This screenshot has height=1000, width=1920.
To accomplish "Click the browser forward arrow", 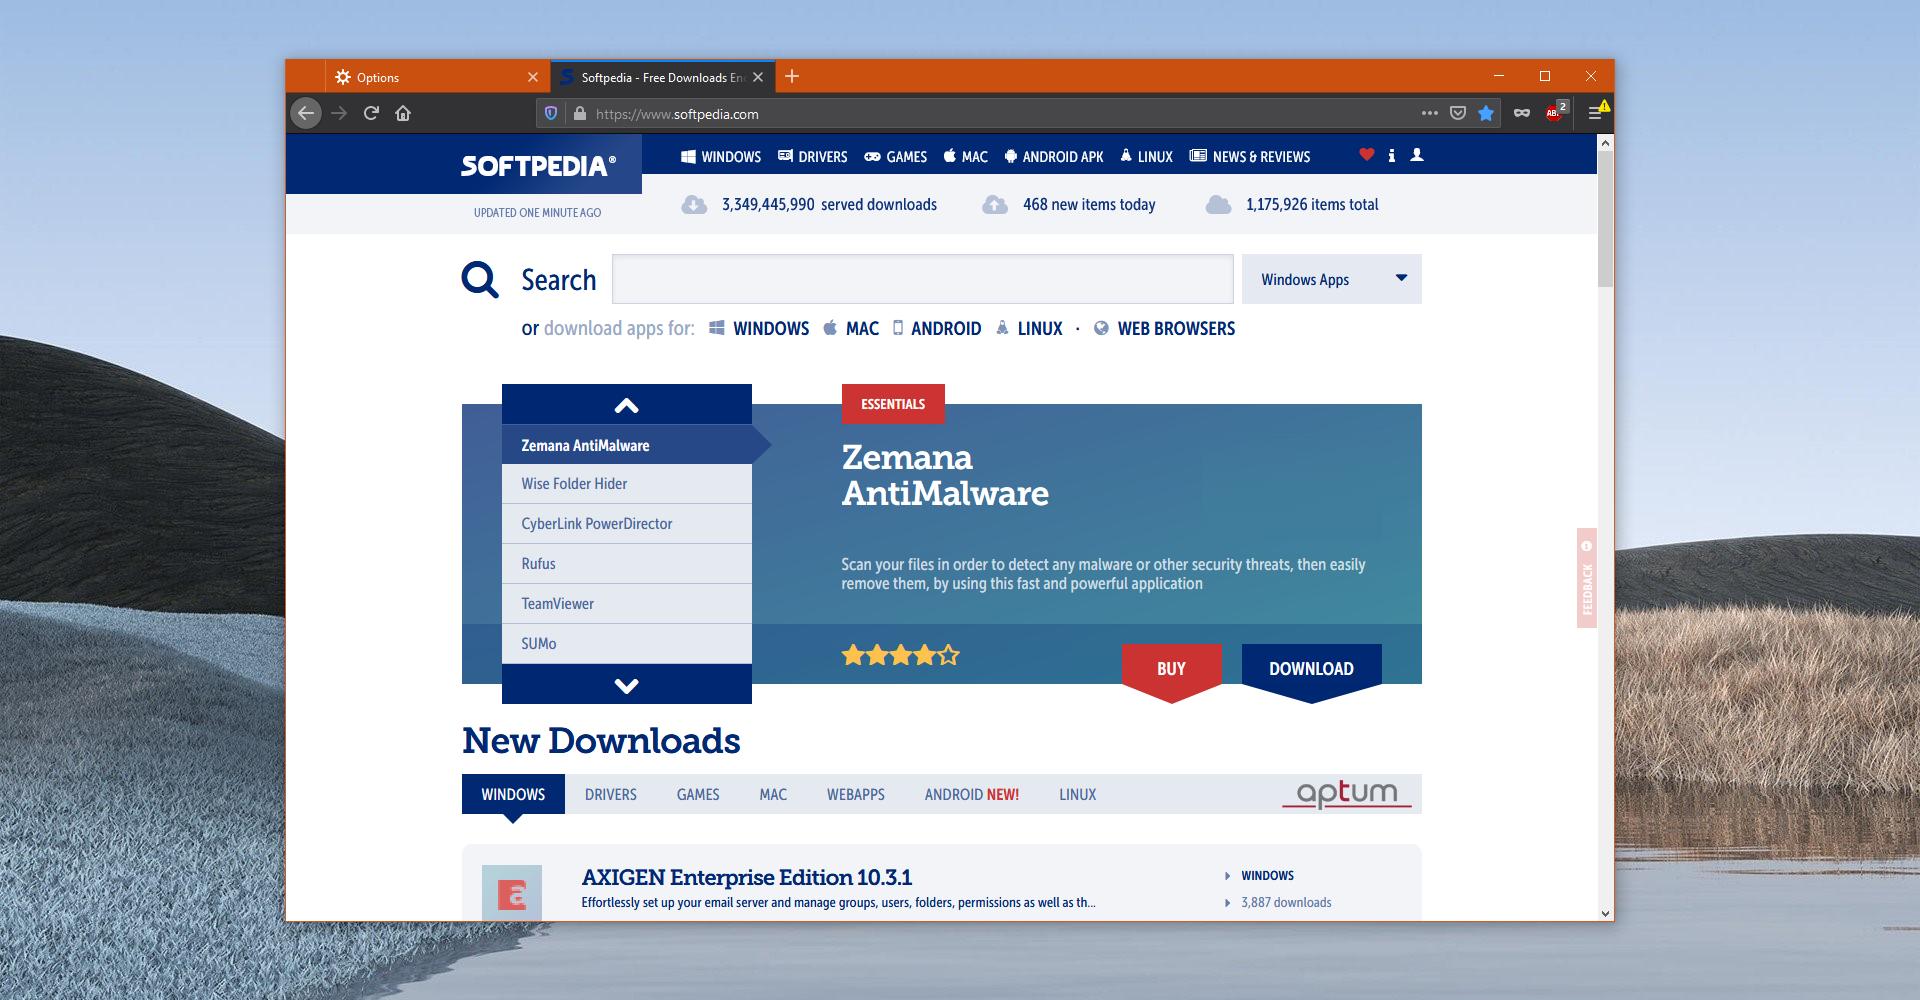I will tap(339, 113).
